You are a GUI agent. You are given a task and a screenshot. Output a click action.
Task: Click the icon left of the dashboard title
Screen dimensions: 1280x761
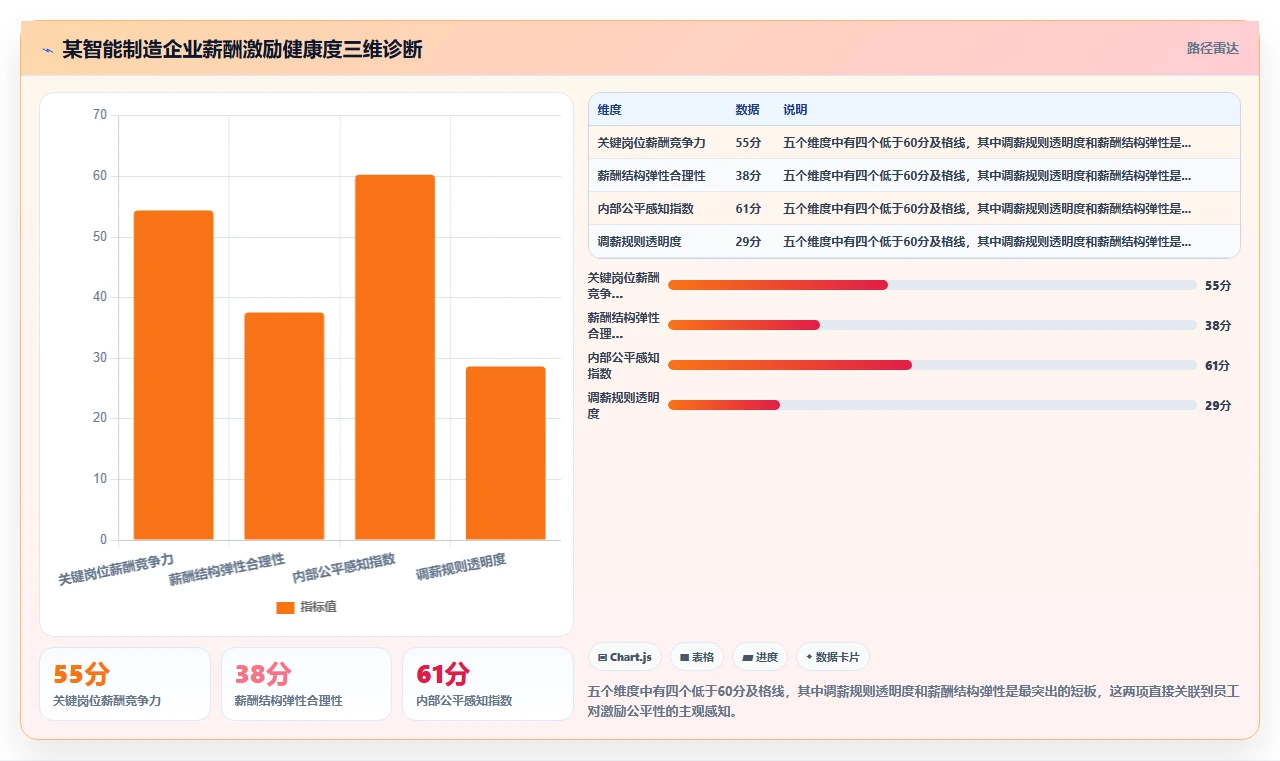click(x=47, y=49)
